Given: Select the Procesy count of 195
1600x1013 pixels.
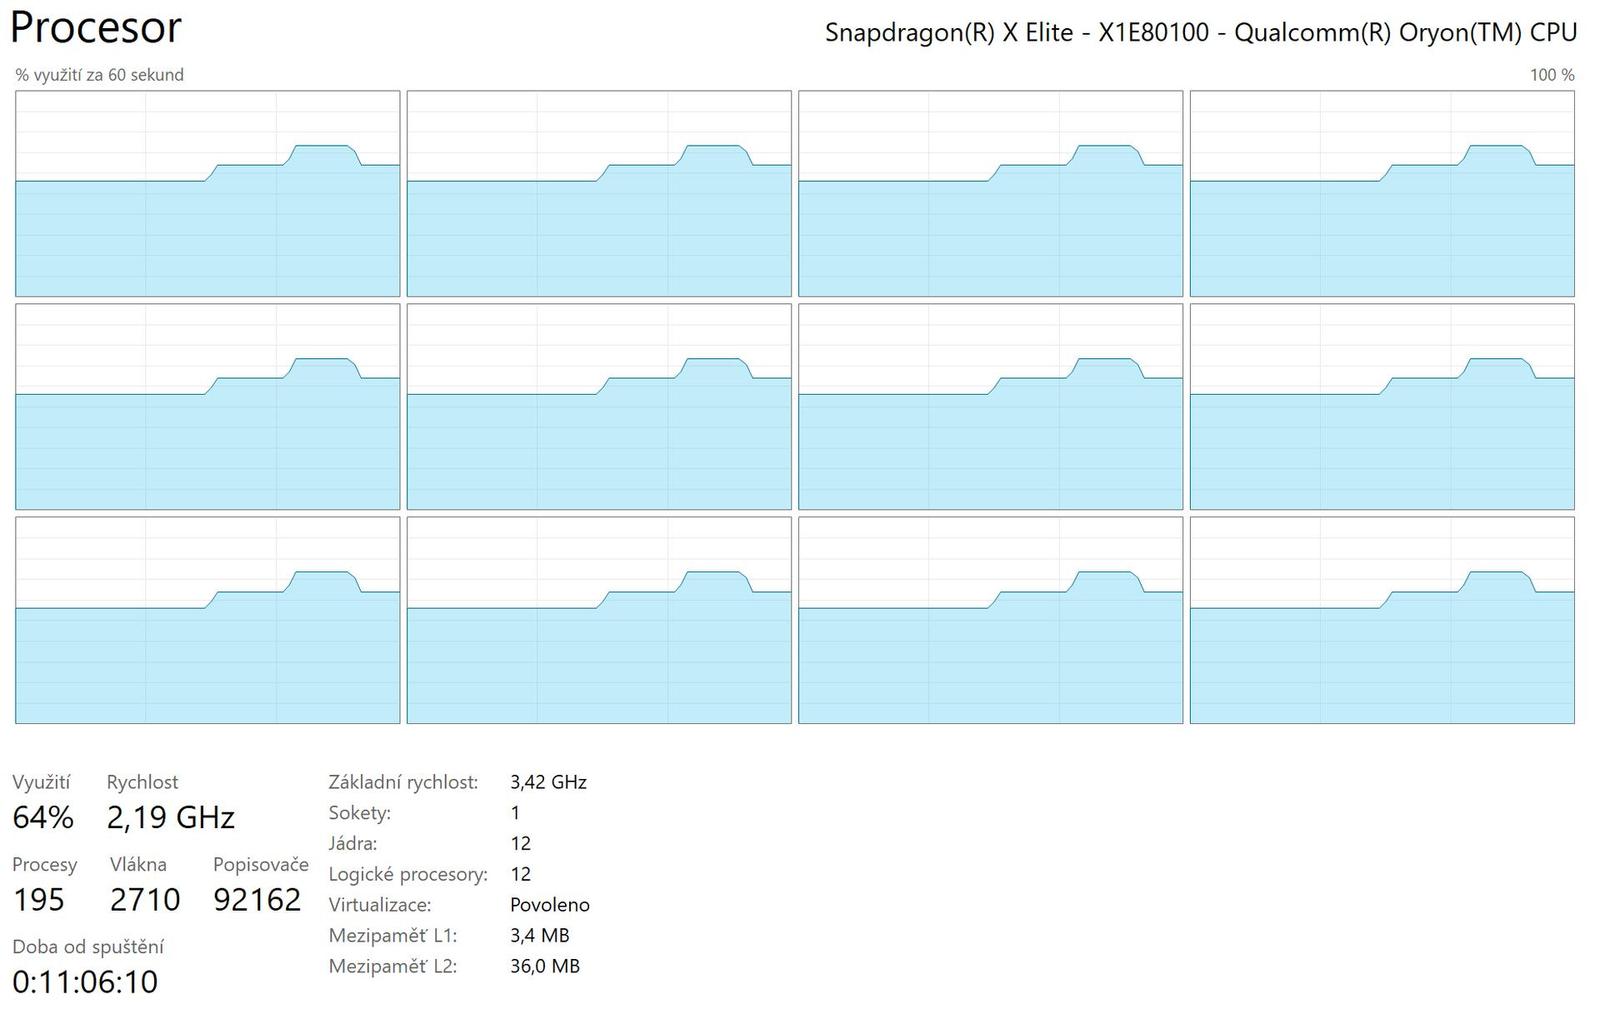Looking at the screenshot, I should pos(39,899).
